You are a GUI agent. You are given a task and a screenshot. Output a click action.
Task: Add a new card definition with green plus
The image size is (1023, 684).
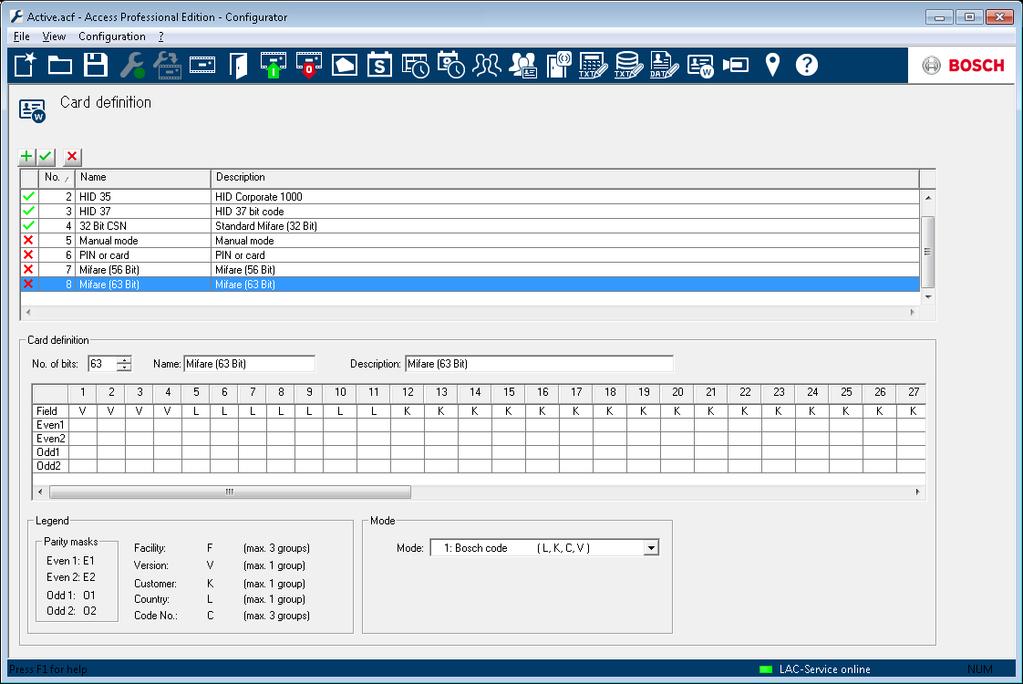click(x=26, y=157)
